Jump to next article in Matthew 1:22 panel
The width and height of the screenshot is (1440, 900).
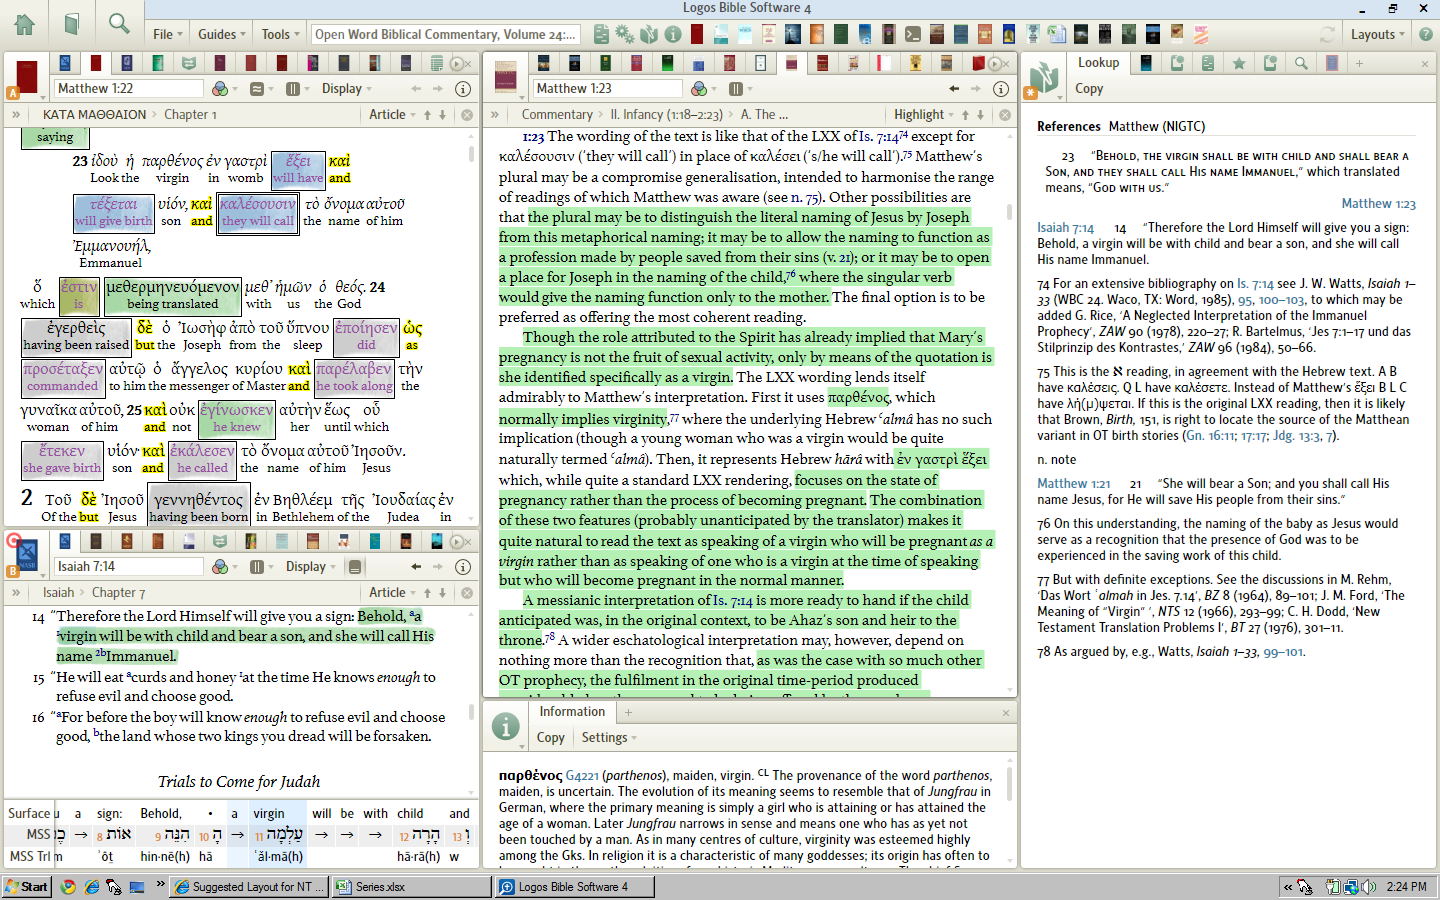tap(441, 115)
